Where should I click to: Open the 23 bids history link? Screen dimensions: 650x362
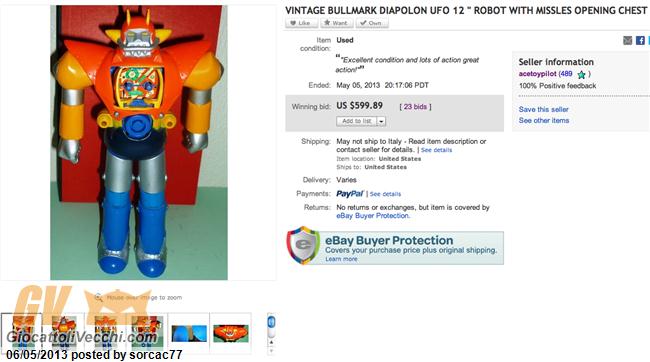click(415, 107)
